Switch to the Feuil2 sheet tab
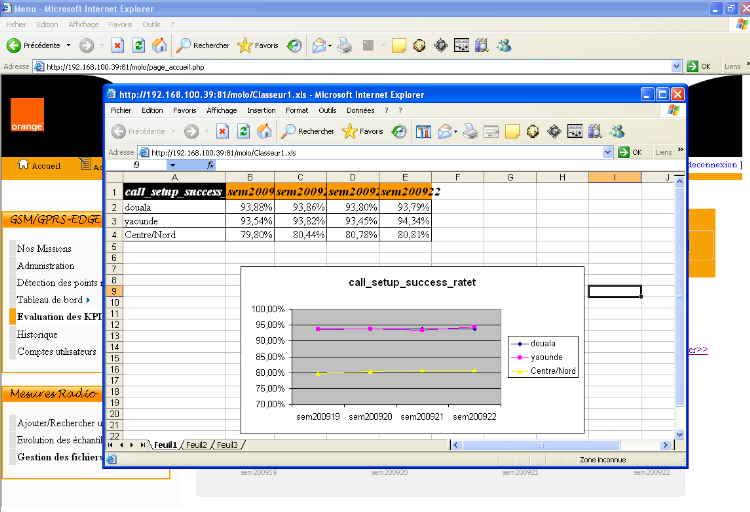Screen dimensions: 750x512 click(196, 444)
